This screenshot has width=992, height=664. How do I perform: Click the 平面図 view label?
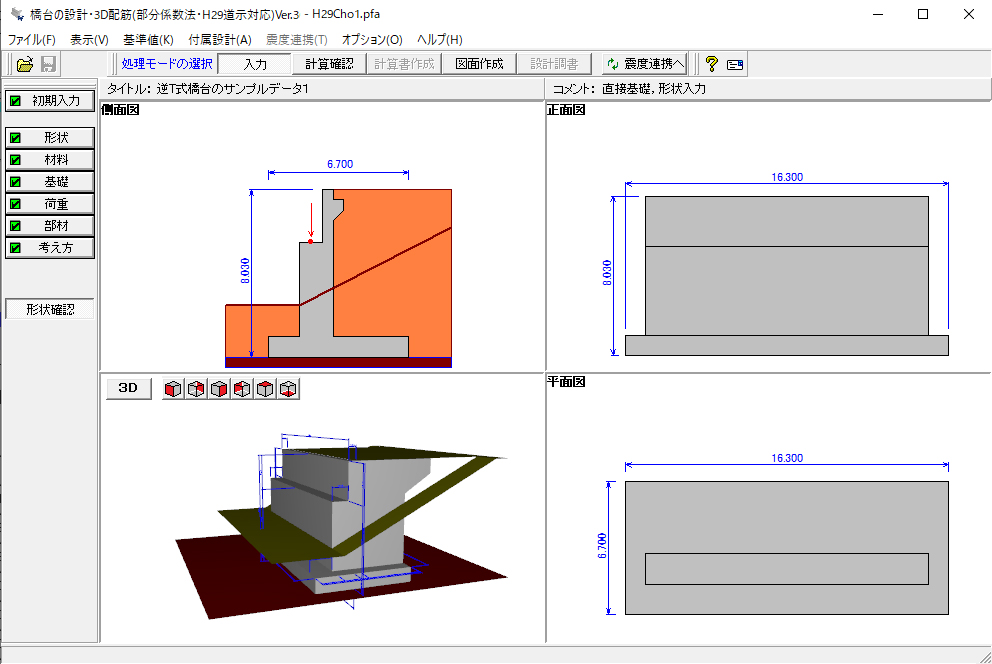point(566,381)
